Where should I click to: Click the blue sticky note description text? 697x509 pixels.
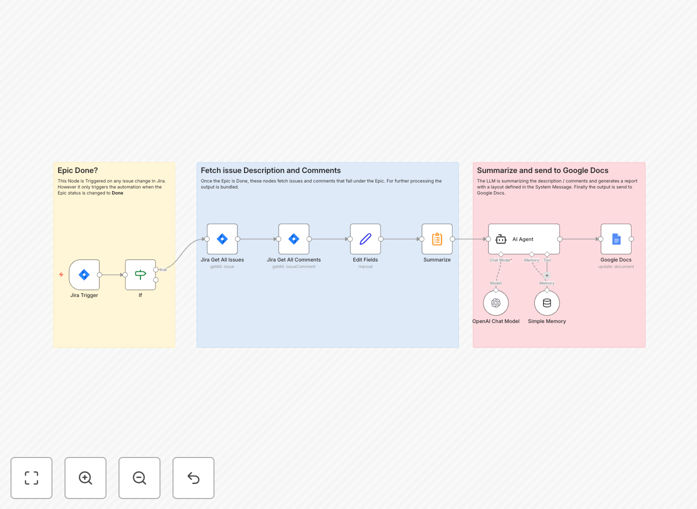pos(321,184)
